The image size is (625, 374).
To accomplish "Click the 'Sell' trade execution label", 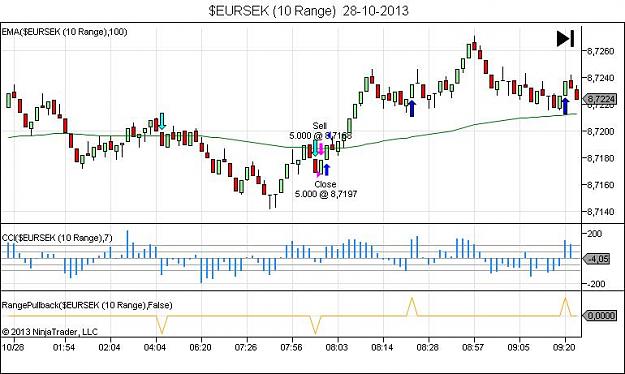I will pos(320,126).
